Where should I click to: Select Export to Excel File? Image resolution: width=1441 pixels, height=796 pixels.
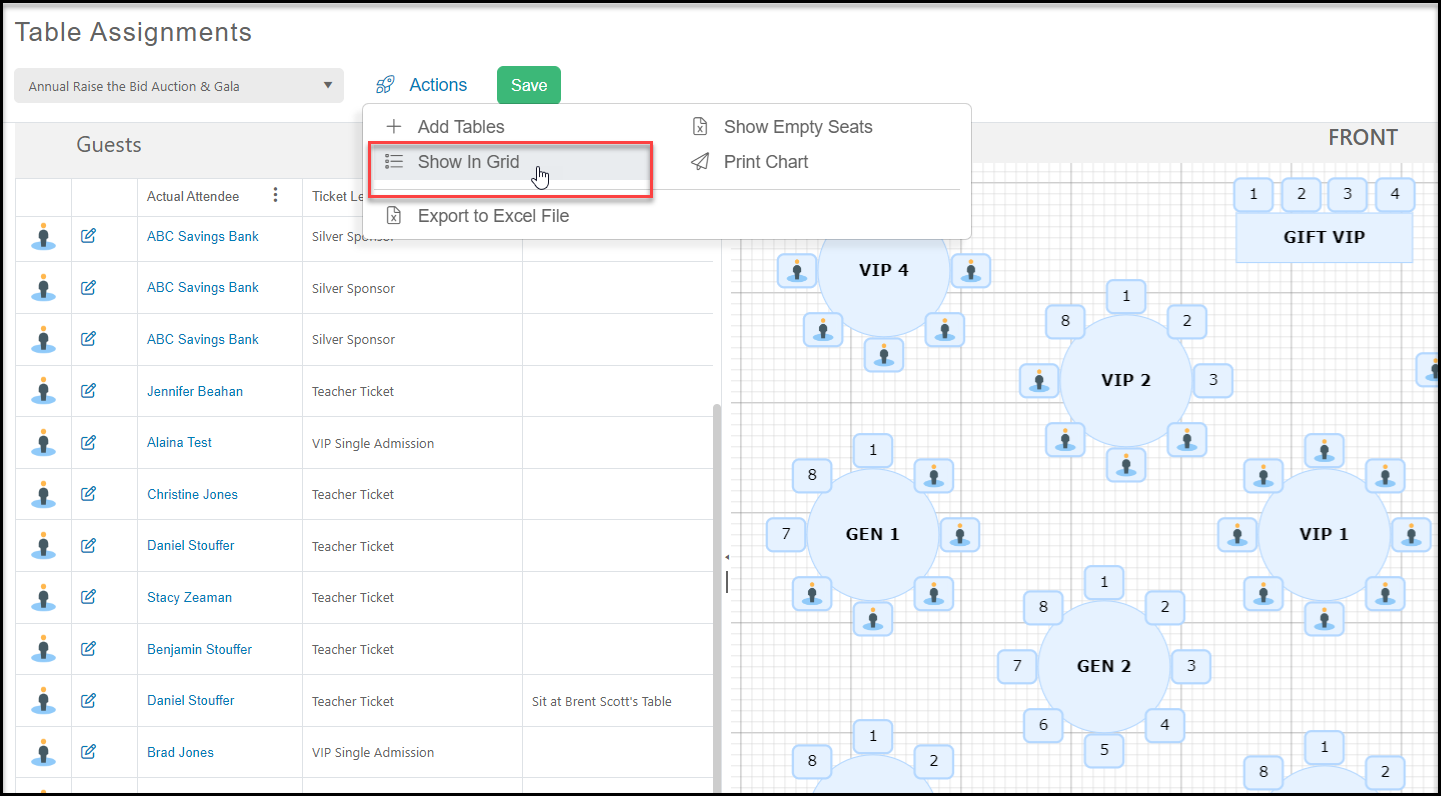[x=493, y=216]
